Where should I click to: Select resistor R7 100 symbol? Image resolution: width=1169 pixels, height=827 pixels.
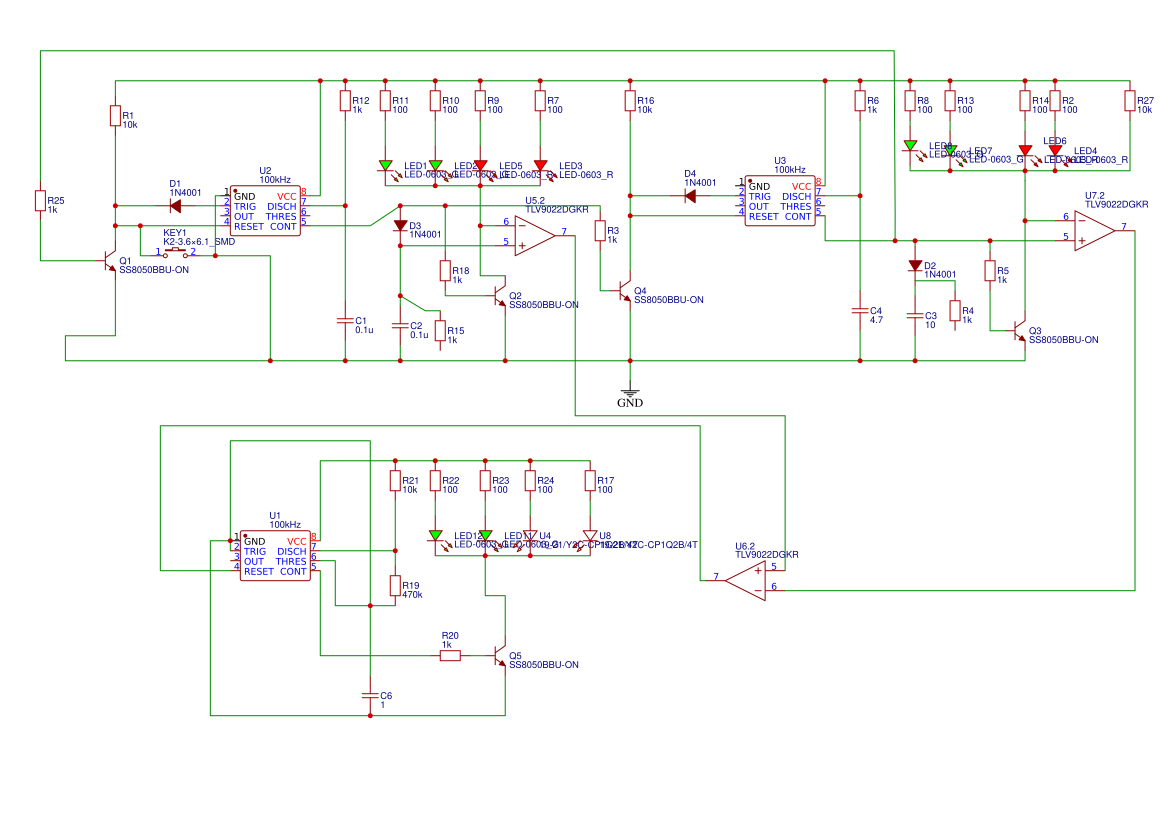[541, 101]
